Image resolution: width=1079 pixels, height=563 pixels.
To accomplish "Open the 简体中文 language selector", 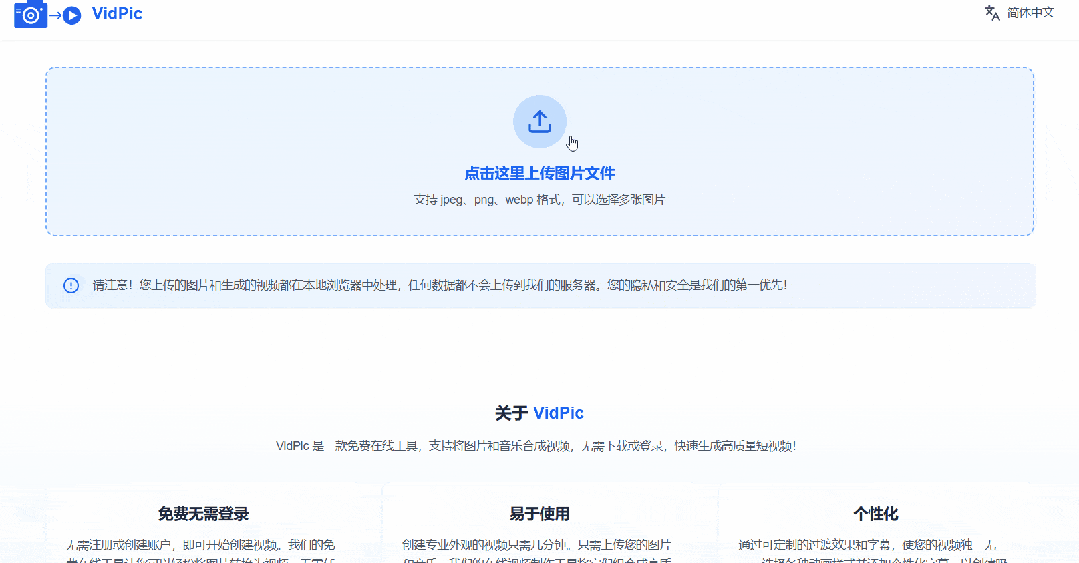I will click(x=1030, y=12).
